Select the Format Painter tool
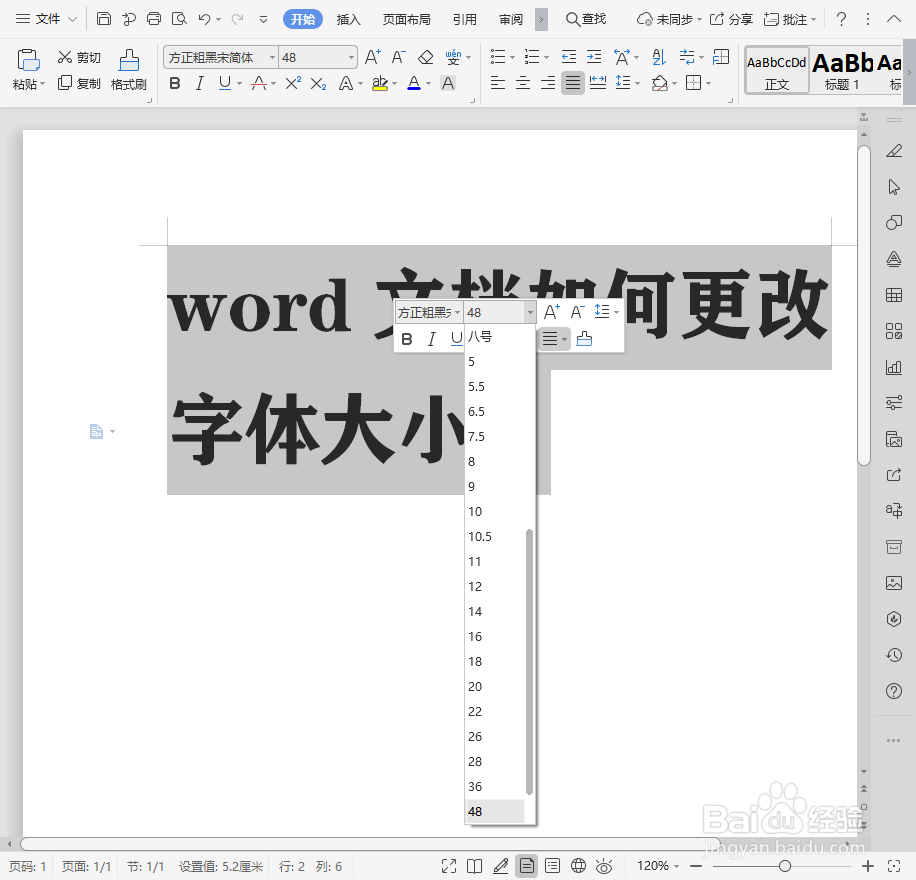The image size is (916, 880). point(128,70)
